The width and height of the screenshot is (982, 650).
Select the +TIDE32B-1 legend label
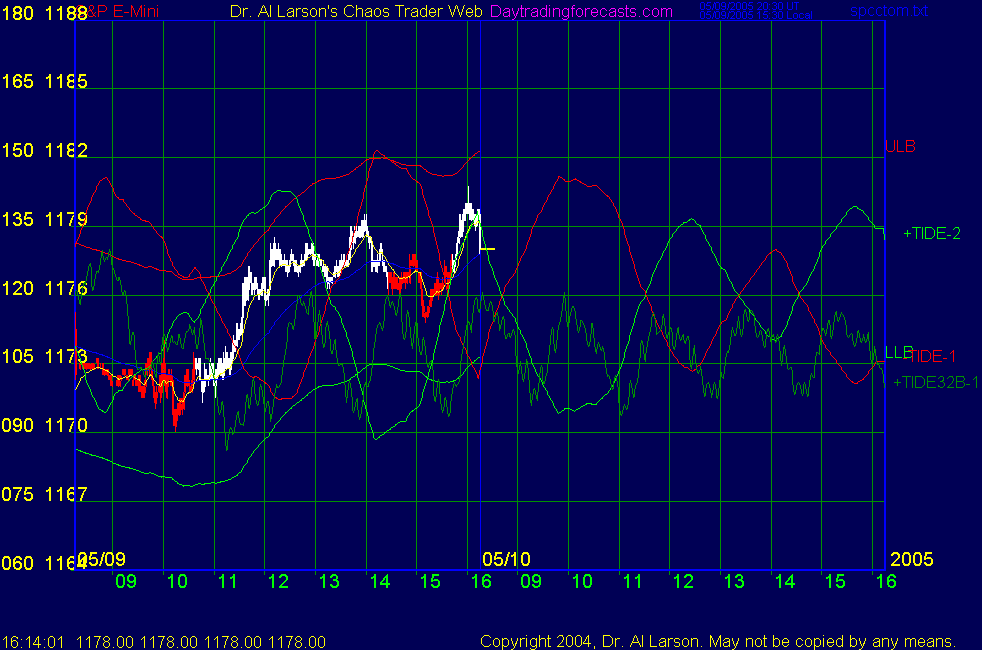pos(938,382)
